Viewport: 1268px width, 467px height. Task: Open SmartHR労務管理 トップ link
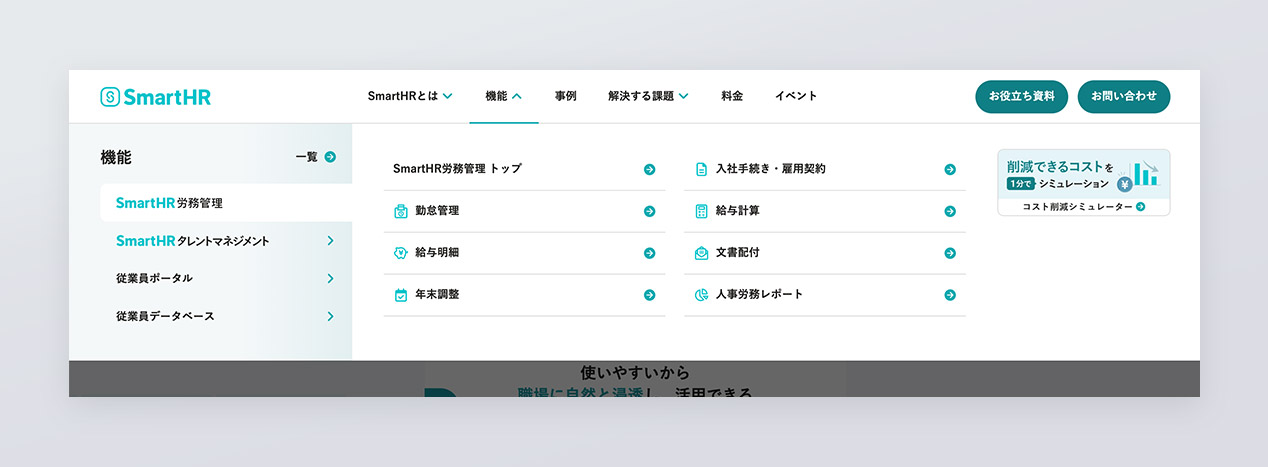tap(525, 169)
